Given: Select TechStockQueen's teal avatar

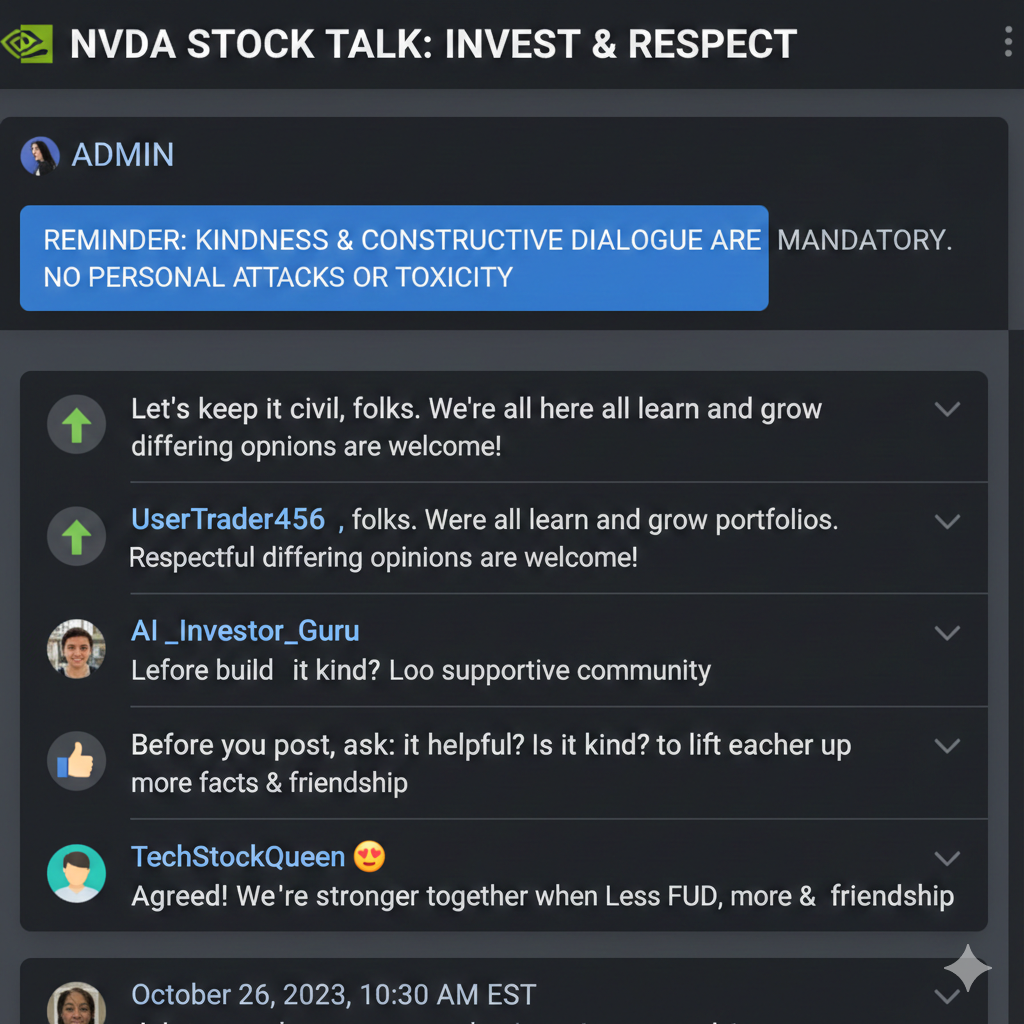Looking at the screenshot, I should pyautogui.click(x=76, y=872).
